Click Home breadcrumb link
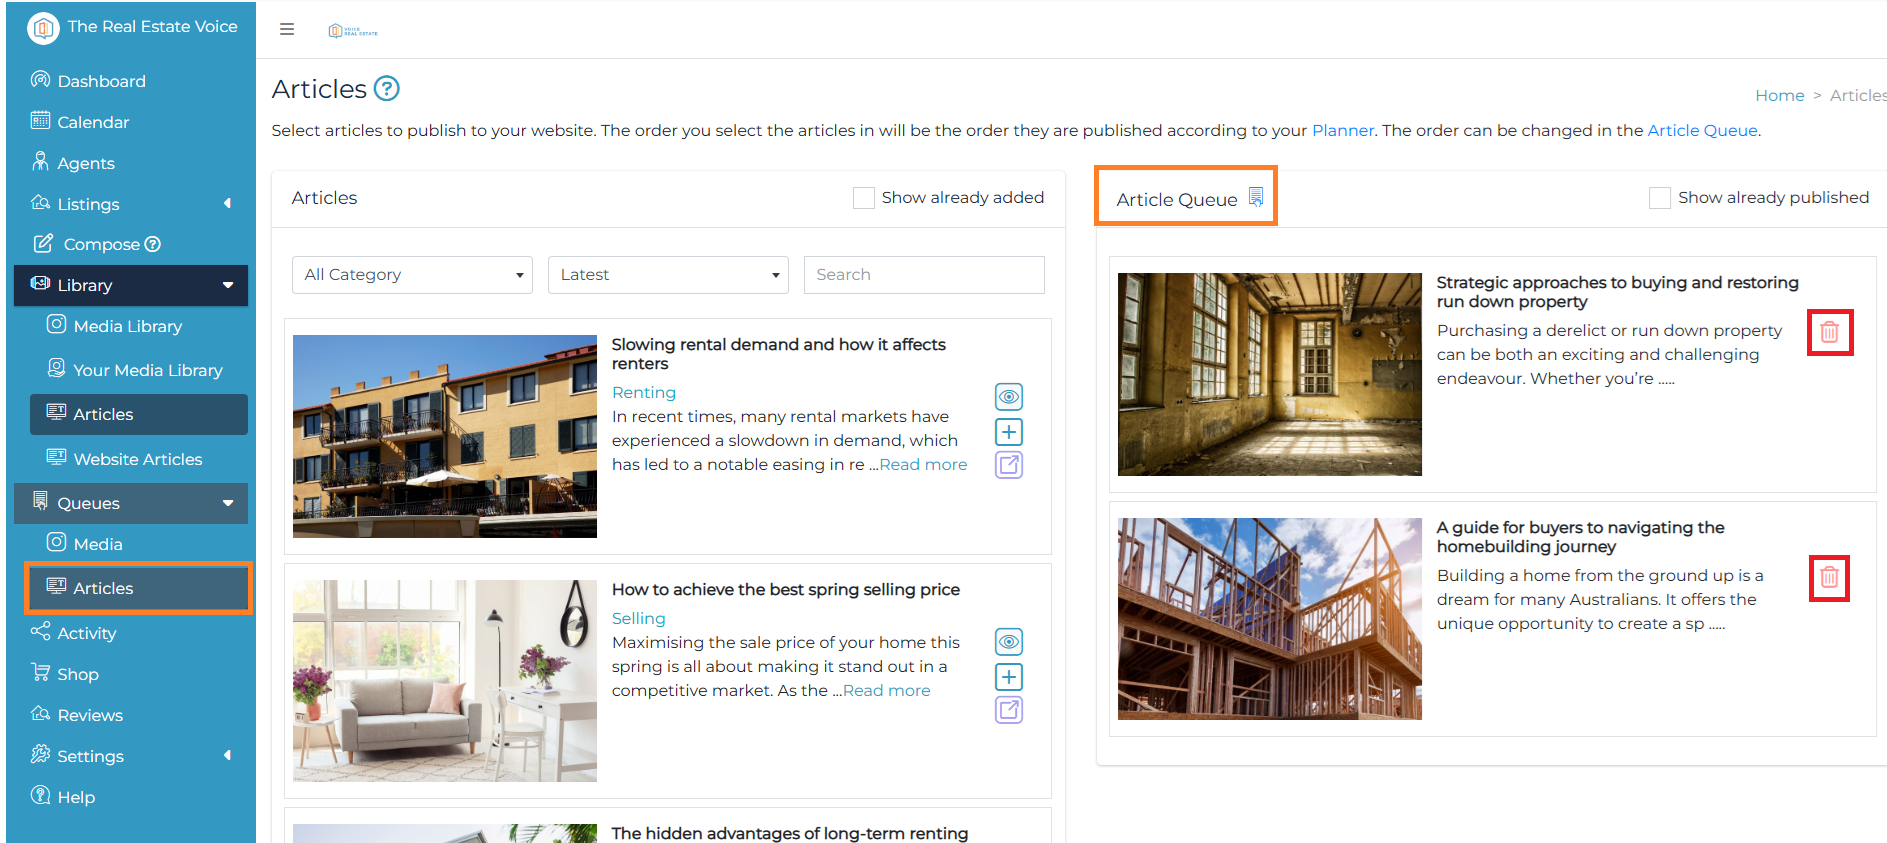Viewport: 1887px width, 843px height. (1780, 95)
